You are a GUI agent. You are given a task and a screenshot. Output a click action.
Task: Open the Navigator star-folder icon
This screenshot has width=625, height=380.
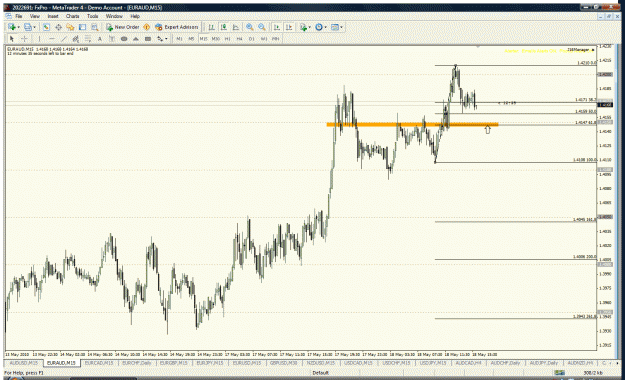click(70, 27)
